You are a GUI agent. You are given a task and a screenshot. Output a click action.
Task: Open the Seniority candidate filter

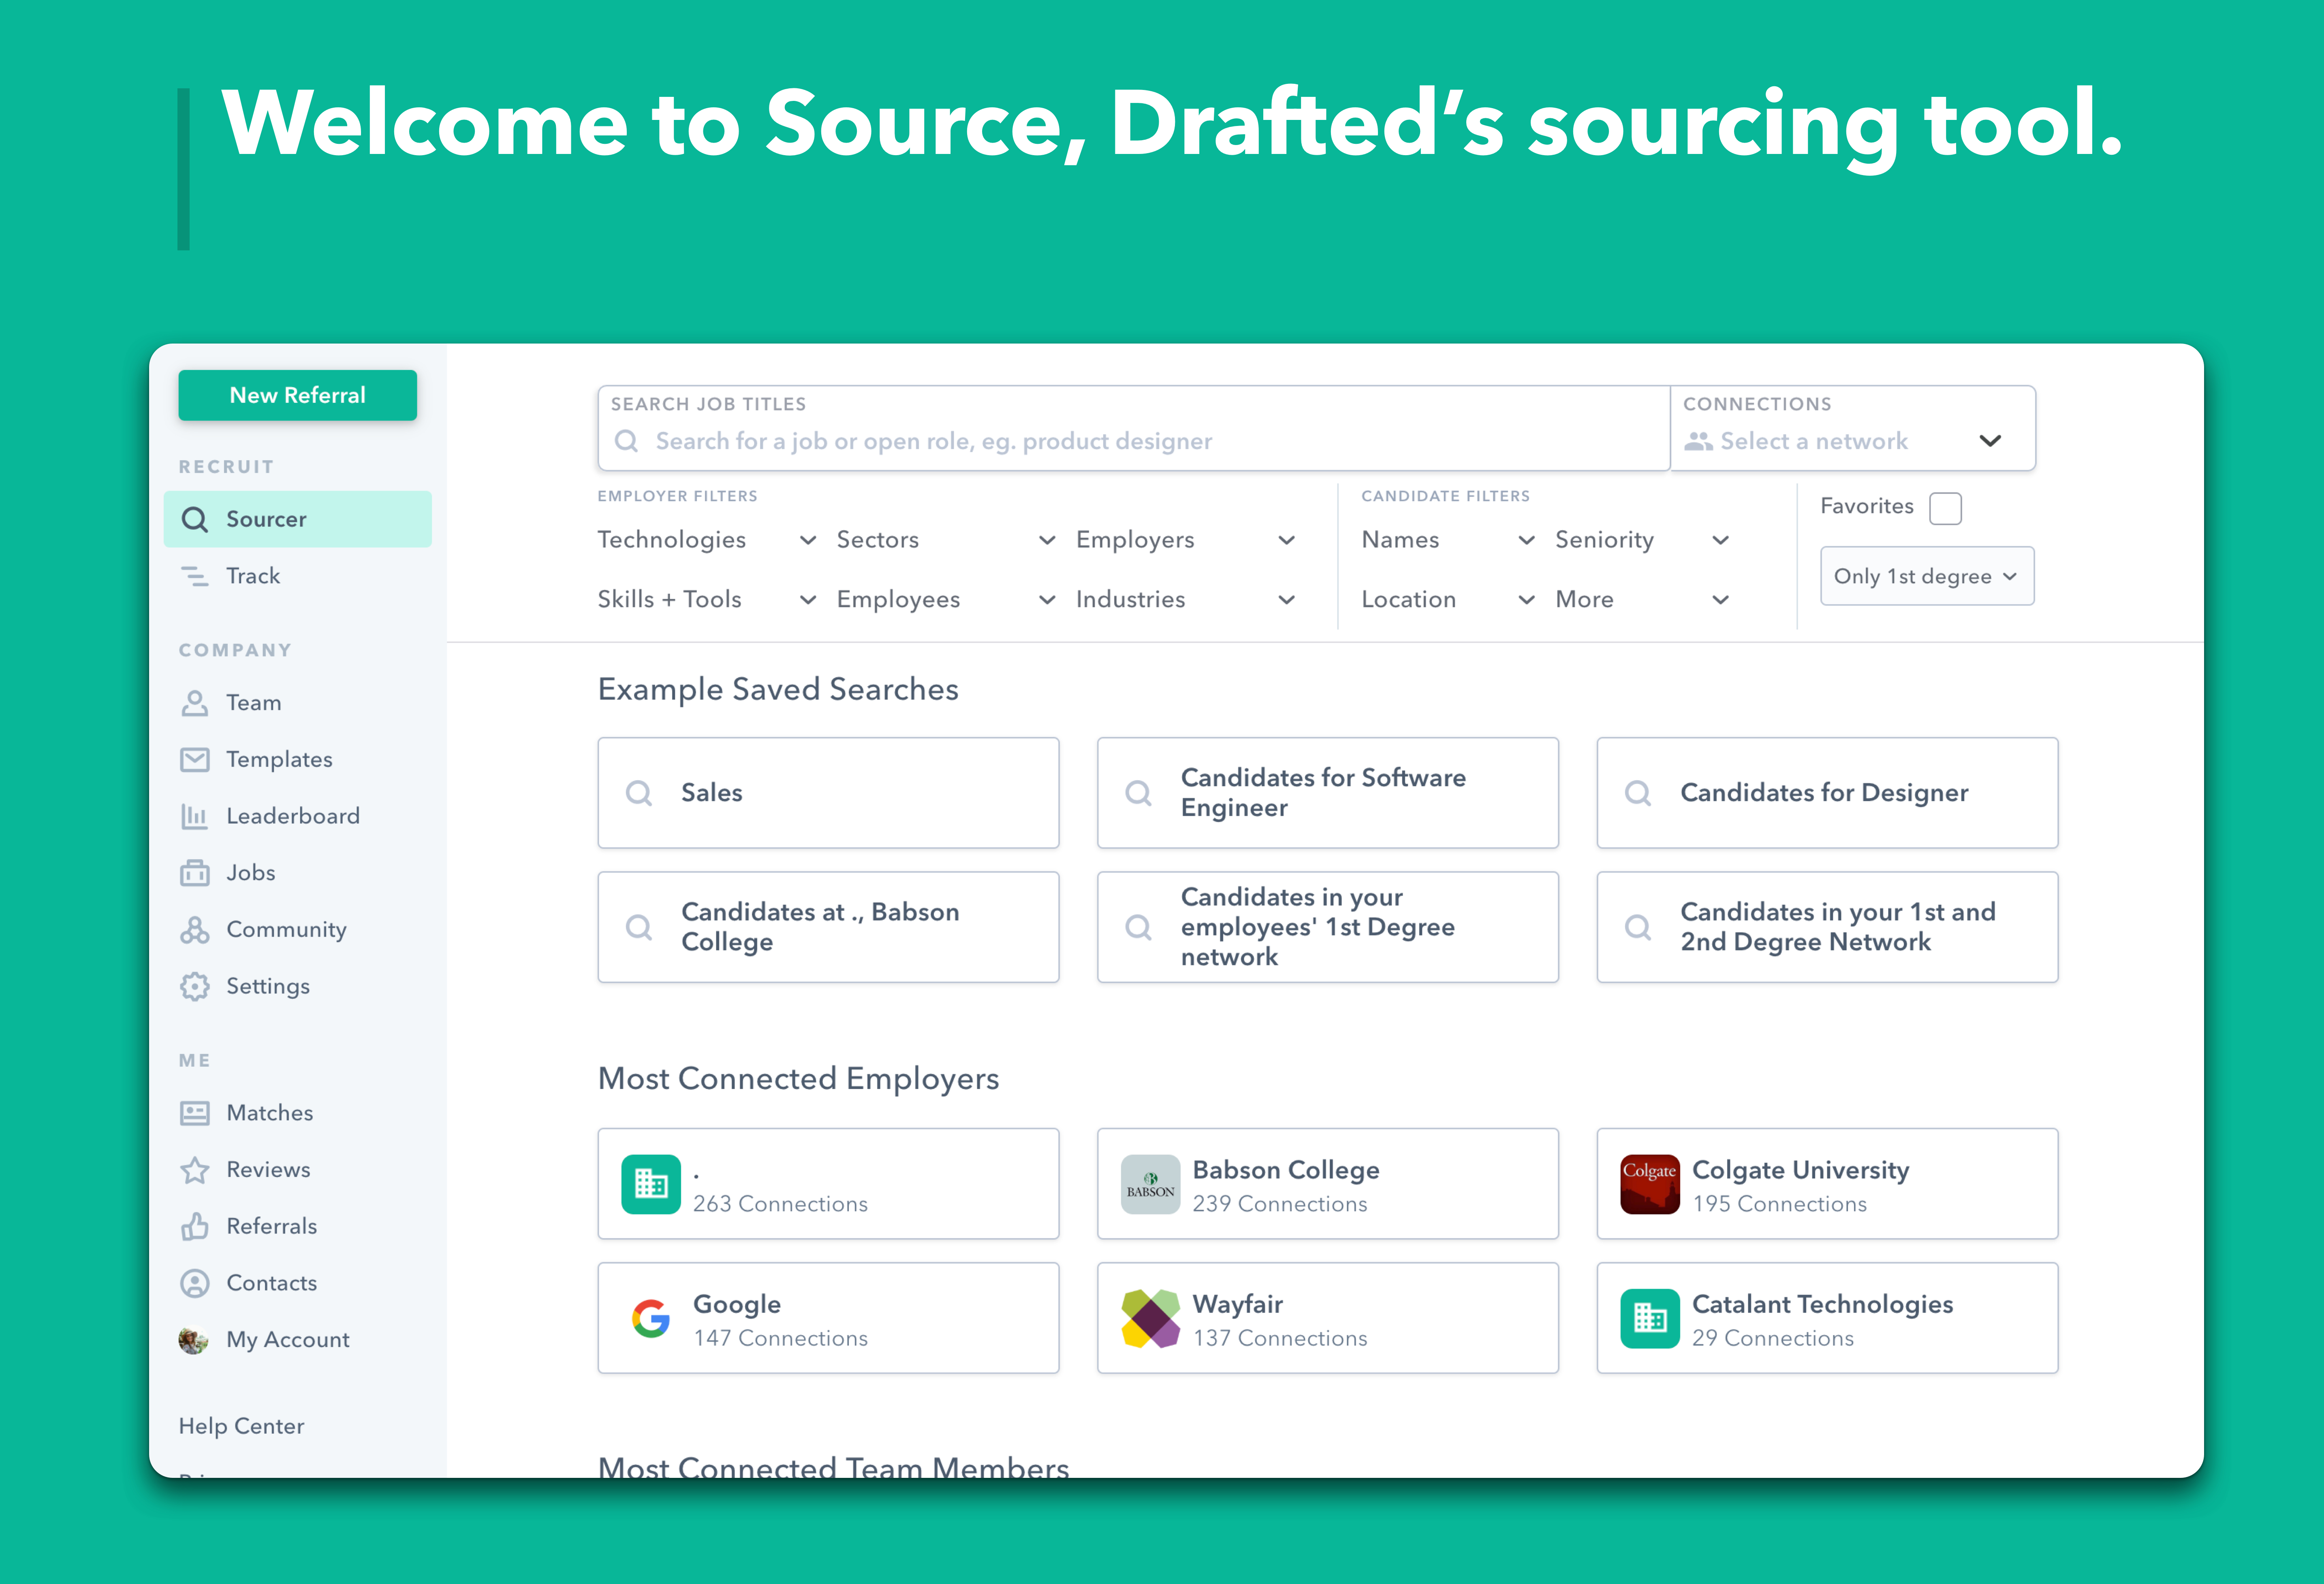[x=1642, y=540]
